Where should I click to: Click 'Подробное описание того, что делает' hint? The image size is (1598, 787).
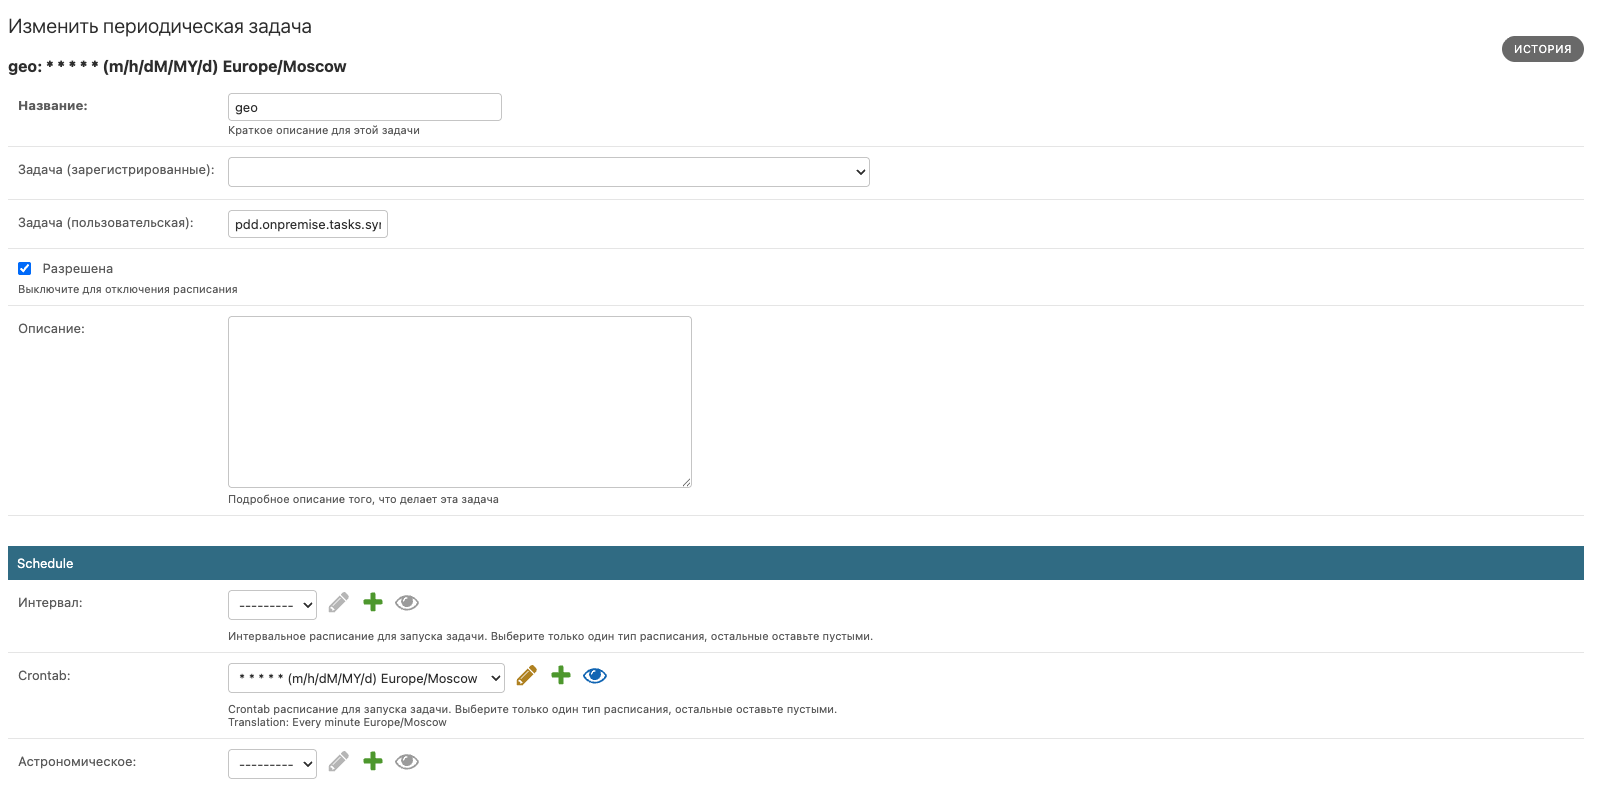(x=363, y=499)
